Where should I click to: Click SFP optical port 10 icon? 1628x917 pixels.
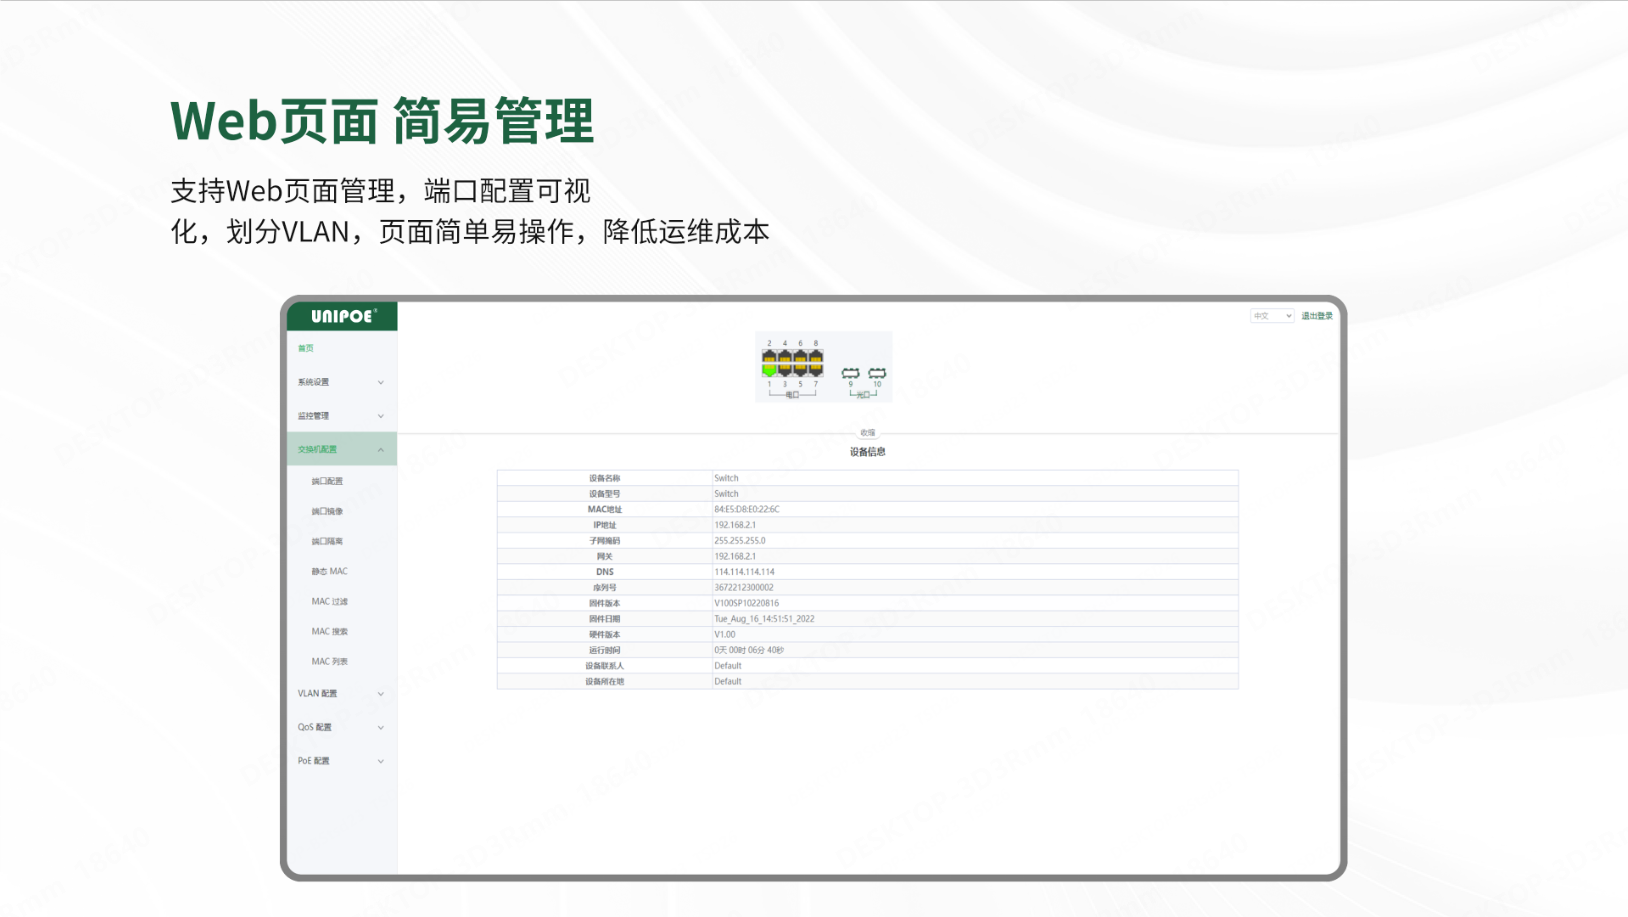(877, 373)
